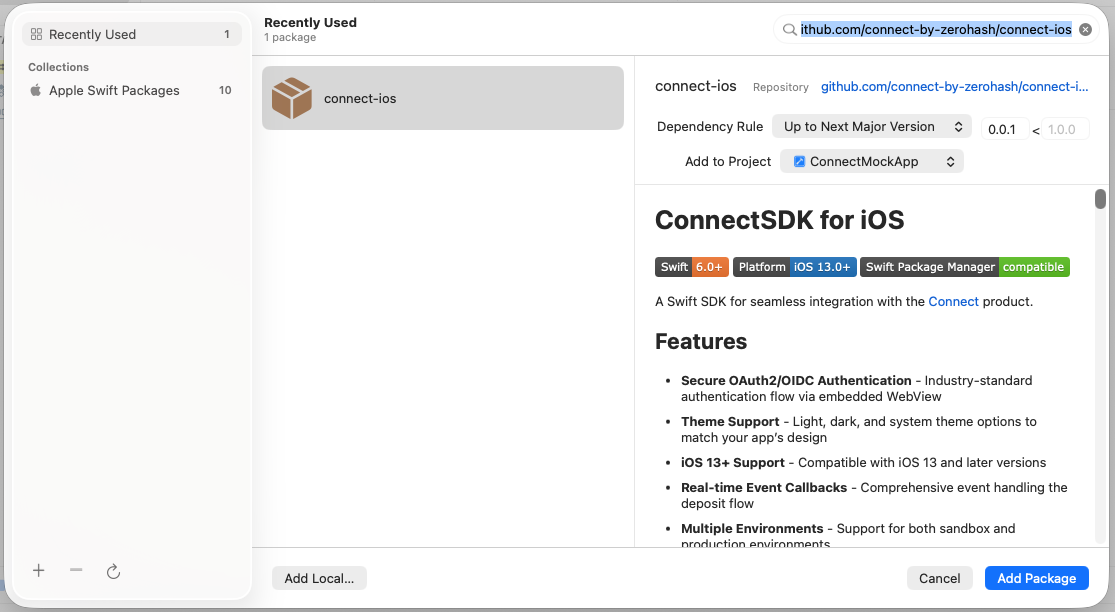Click the search magnifier icon
This screenshot has height=612, width=1115.
789,30
